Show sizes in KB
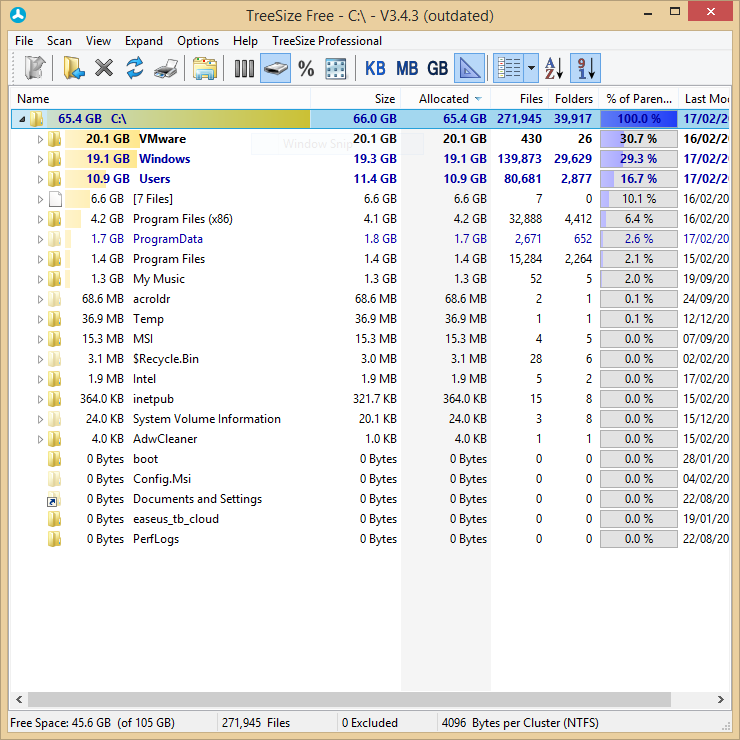This screenshot has height=740, width=740. tap(375, 68)
